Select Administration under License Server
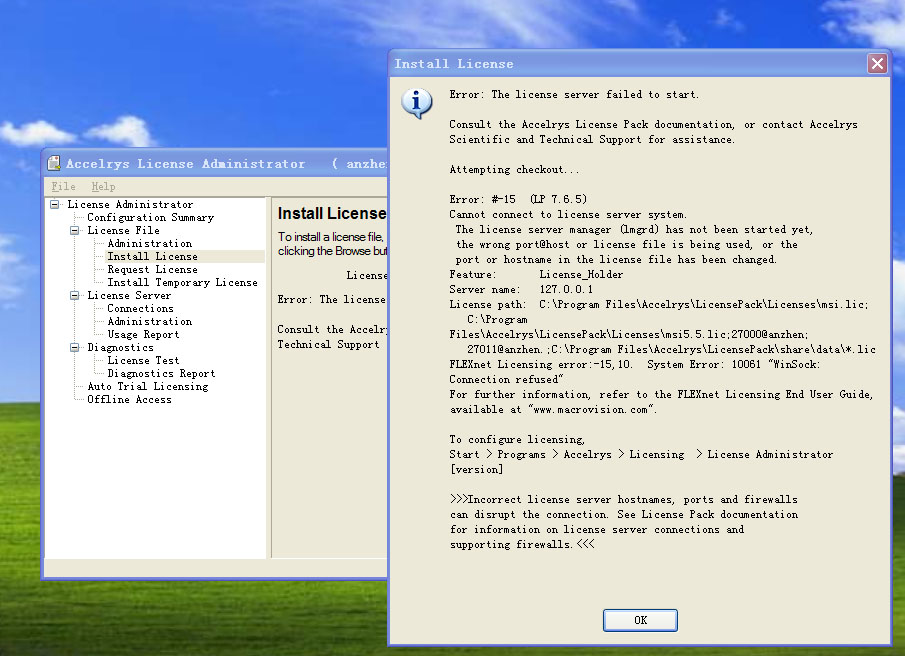Screen dimensions: 905x656 coord(149,321)
